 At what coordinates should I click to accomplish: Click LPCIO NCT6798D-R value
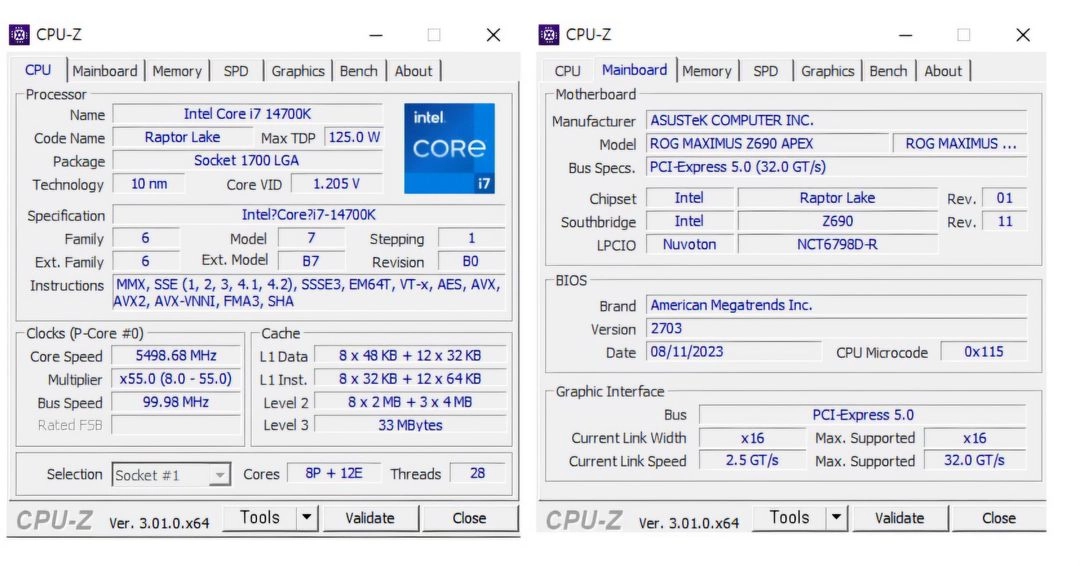point(838,244)
